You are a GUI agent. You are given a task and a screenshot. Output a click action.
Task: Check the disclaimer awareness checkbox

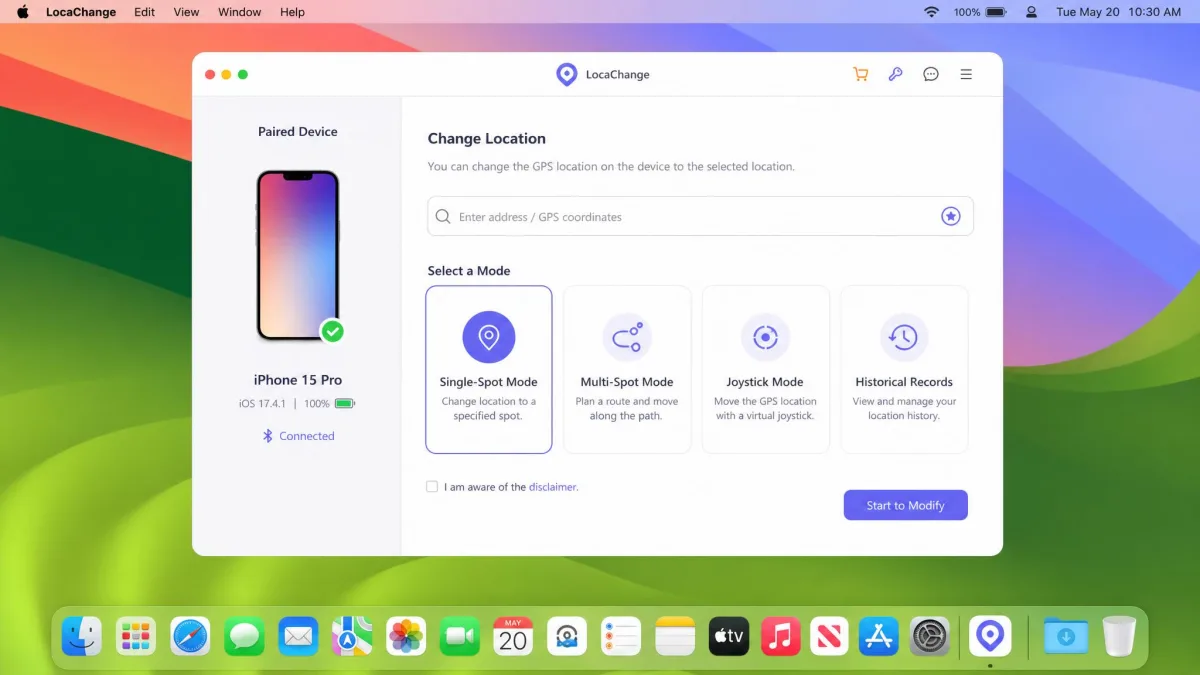tap(432, 487)
